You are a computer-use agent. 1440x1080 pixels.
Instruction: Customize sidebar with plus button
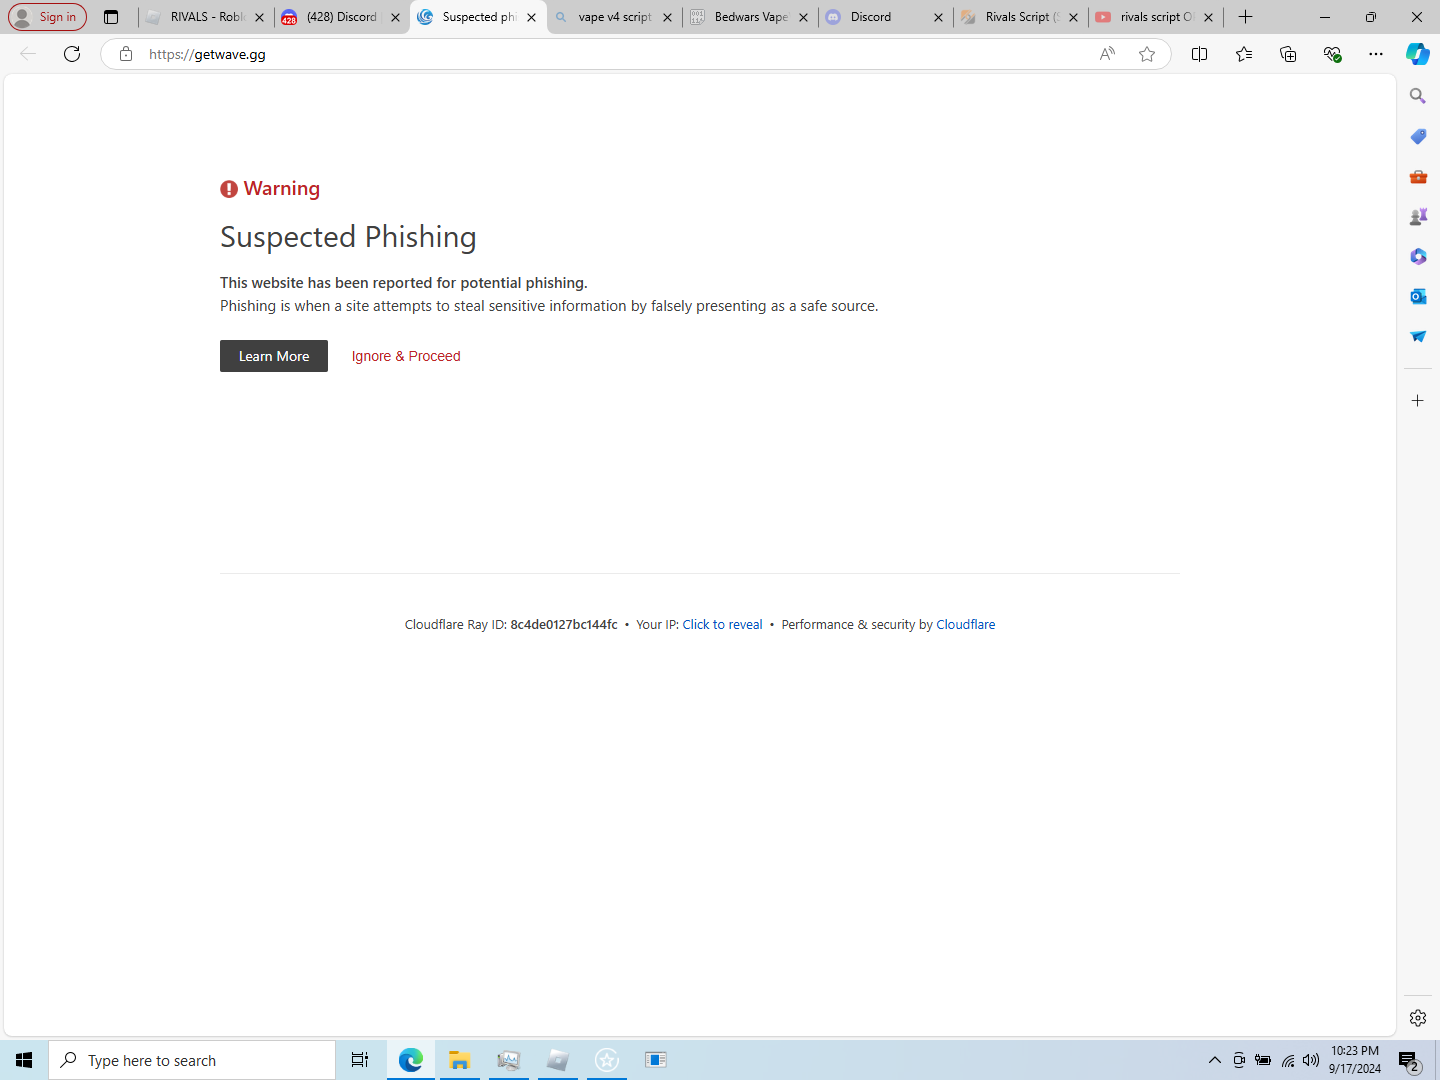1418,401
